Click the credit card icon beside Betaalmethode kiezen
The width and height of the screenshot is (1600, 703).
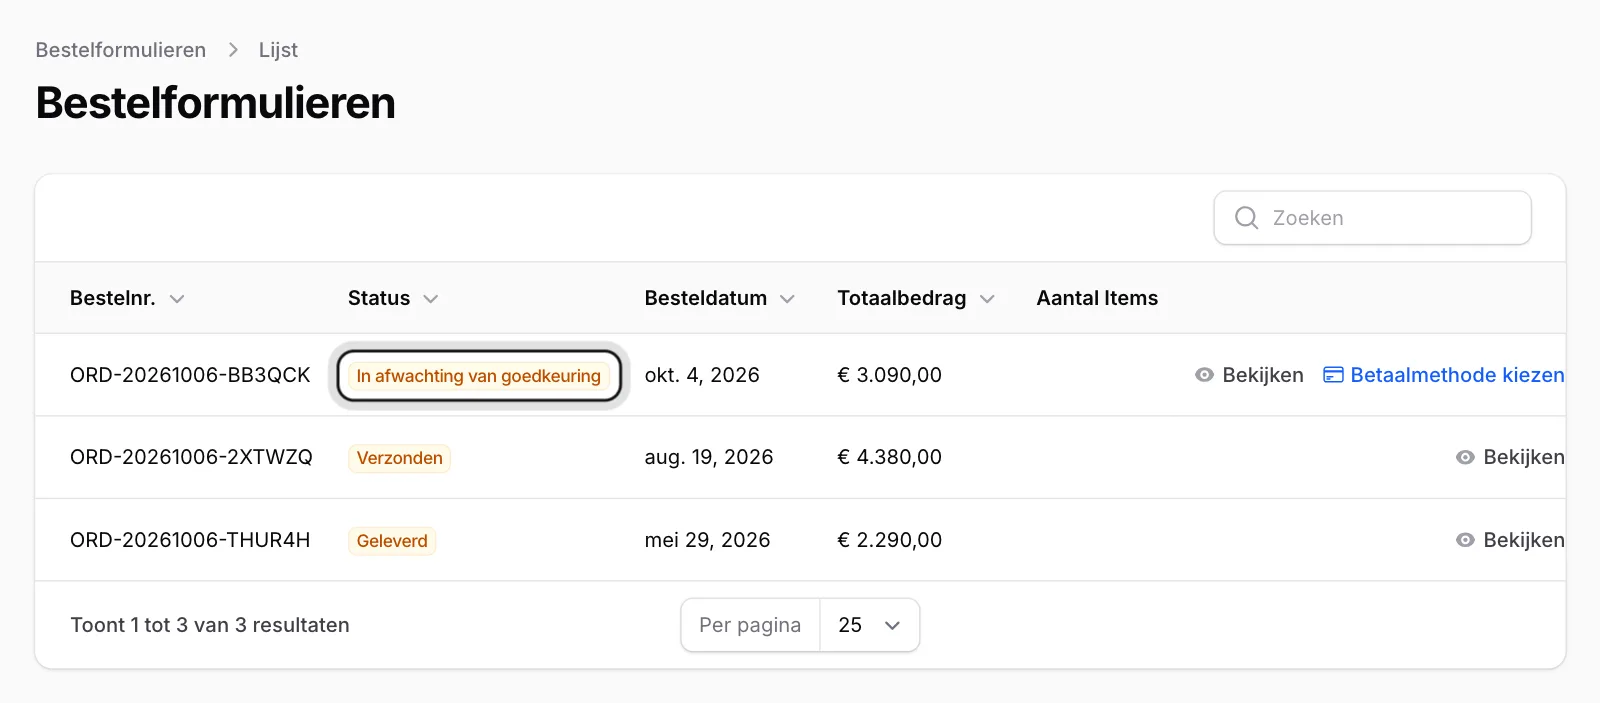(x=1333, y=375)
